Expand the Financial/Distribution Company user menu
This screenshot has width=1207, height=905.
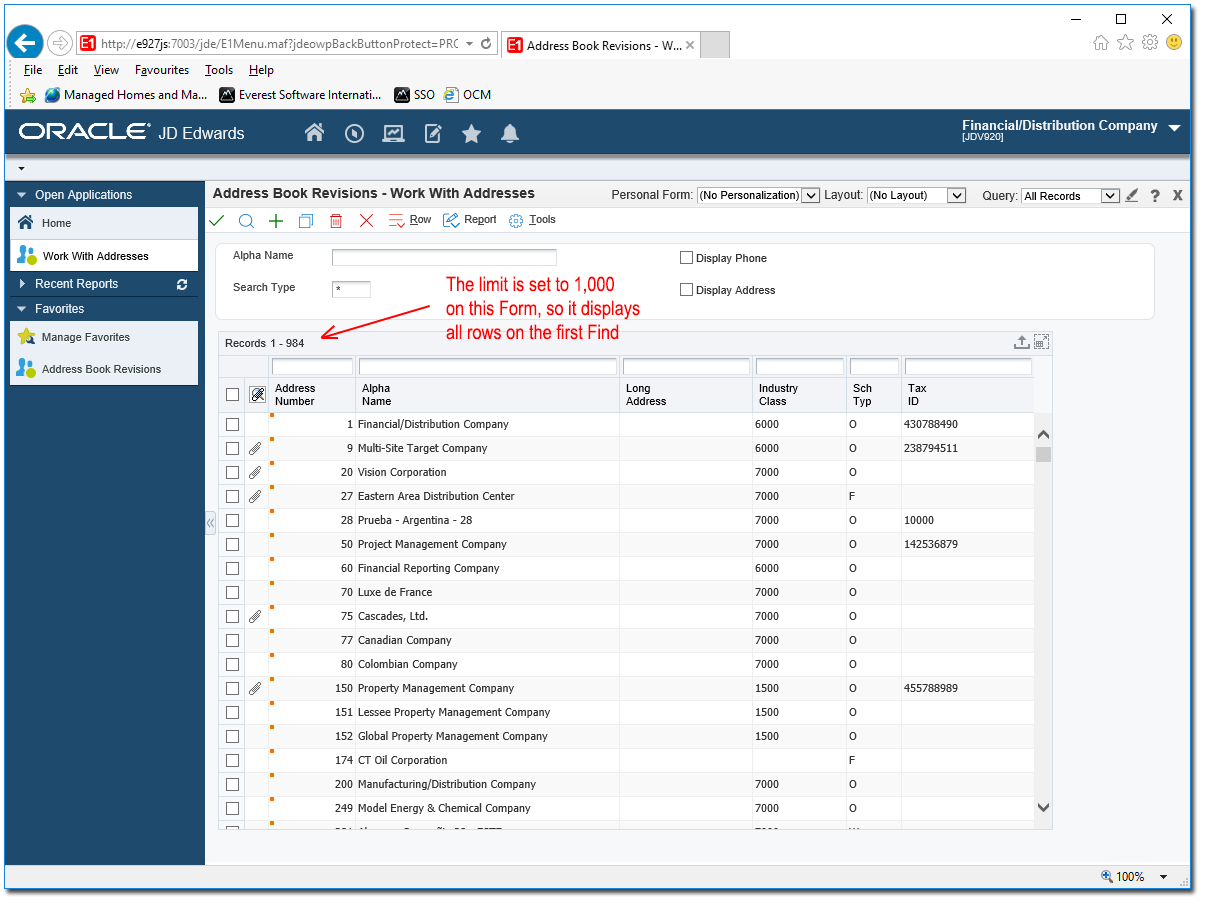[1174, 128]
